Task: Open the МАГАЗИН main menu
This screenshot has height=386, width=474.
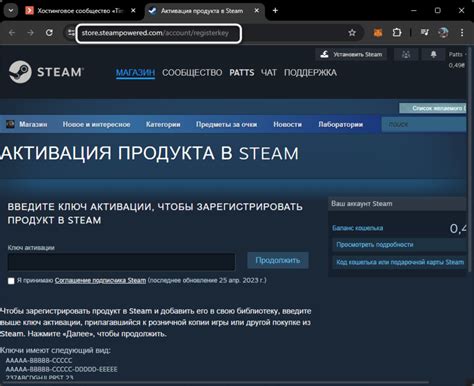Action: [135, 73]
